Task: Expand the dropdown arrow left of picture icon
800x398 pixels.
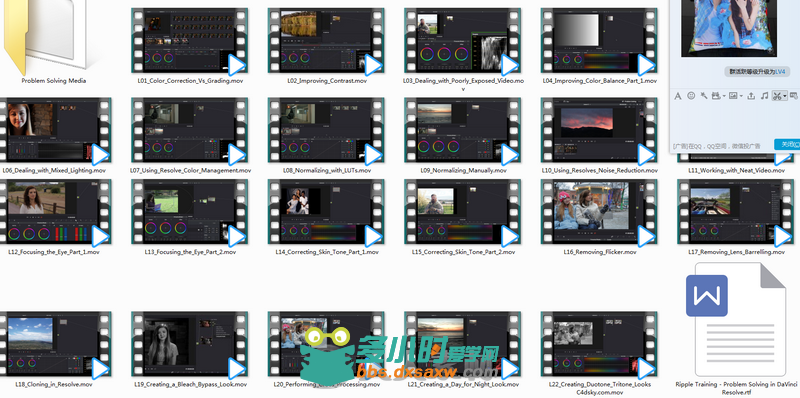Action: (724, 96)
